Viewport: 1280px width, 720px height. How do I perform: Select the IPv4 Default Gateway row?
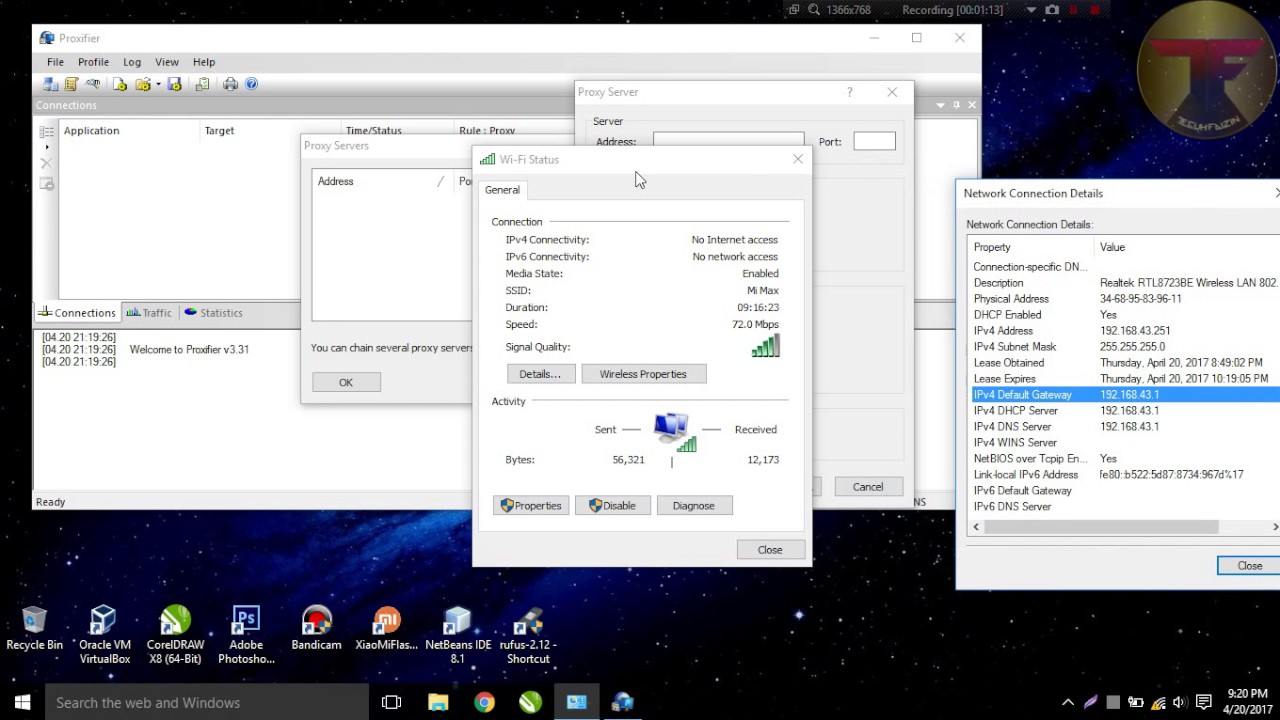point(1126,395)
